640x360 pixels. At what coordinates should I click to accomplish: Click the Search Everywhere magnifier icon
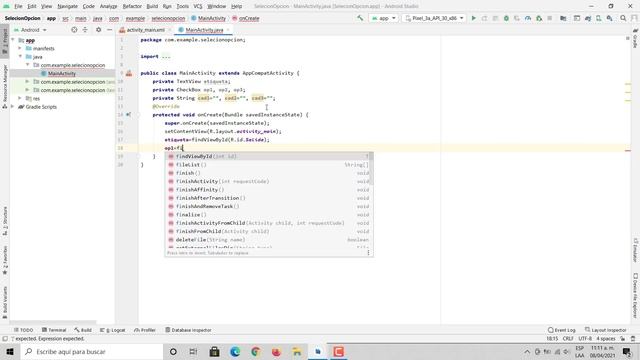[623, 18]
